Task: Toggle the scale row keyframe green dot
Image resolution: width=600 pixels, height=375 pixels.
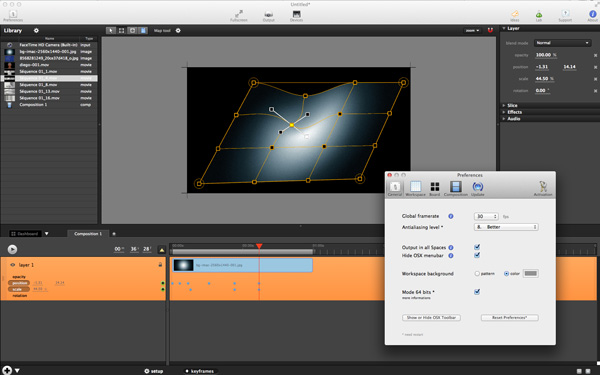Action: point(163,289)
